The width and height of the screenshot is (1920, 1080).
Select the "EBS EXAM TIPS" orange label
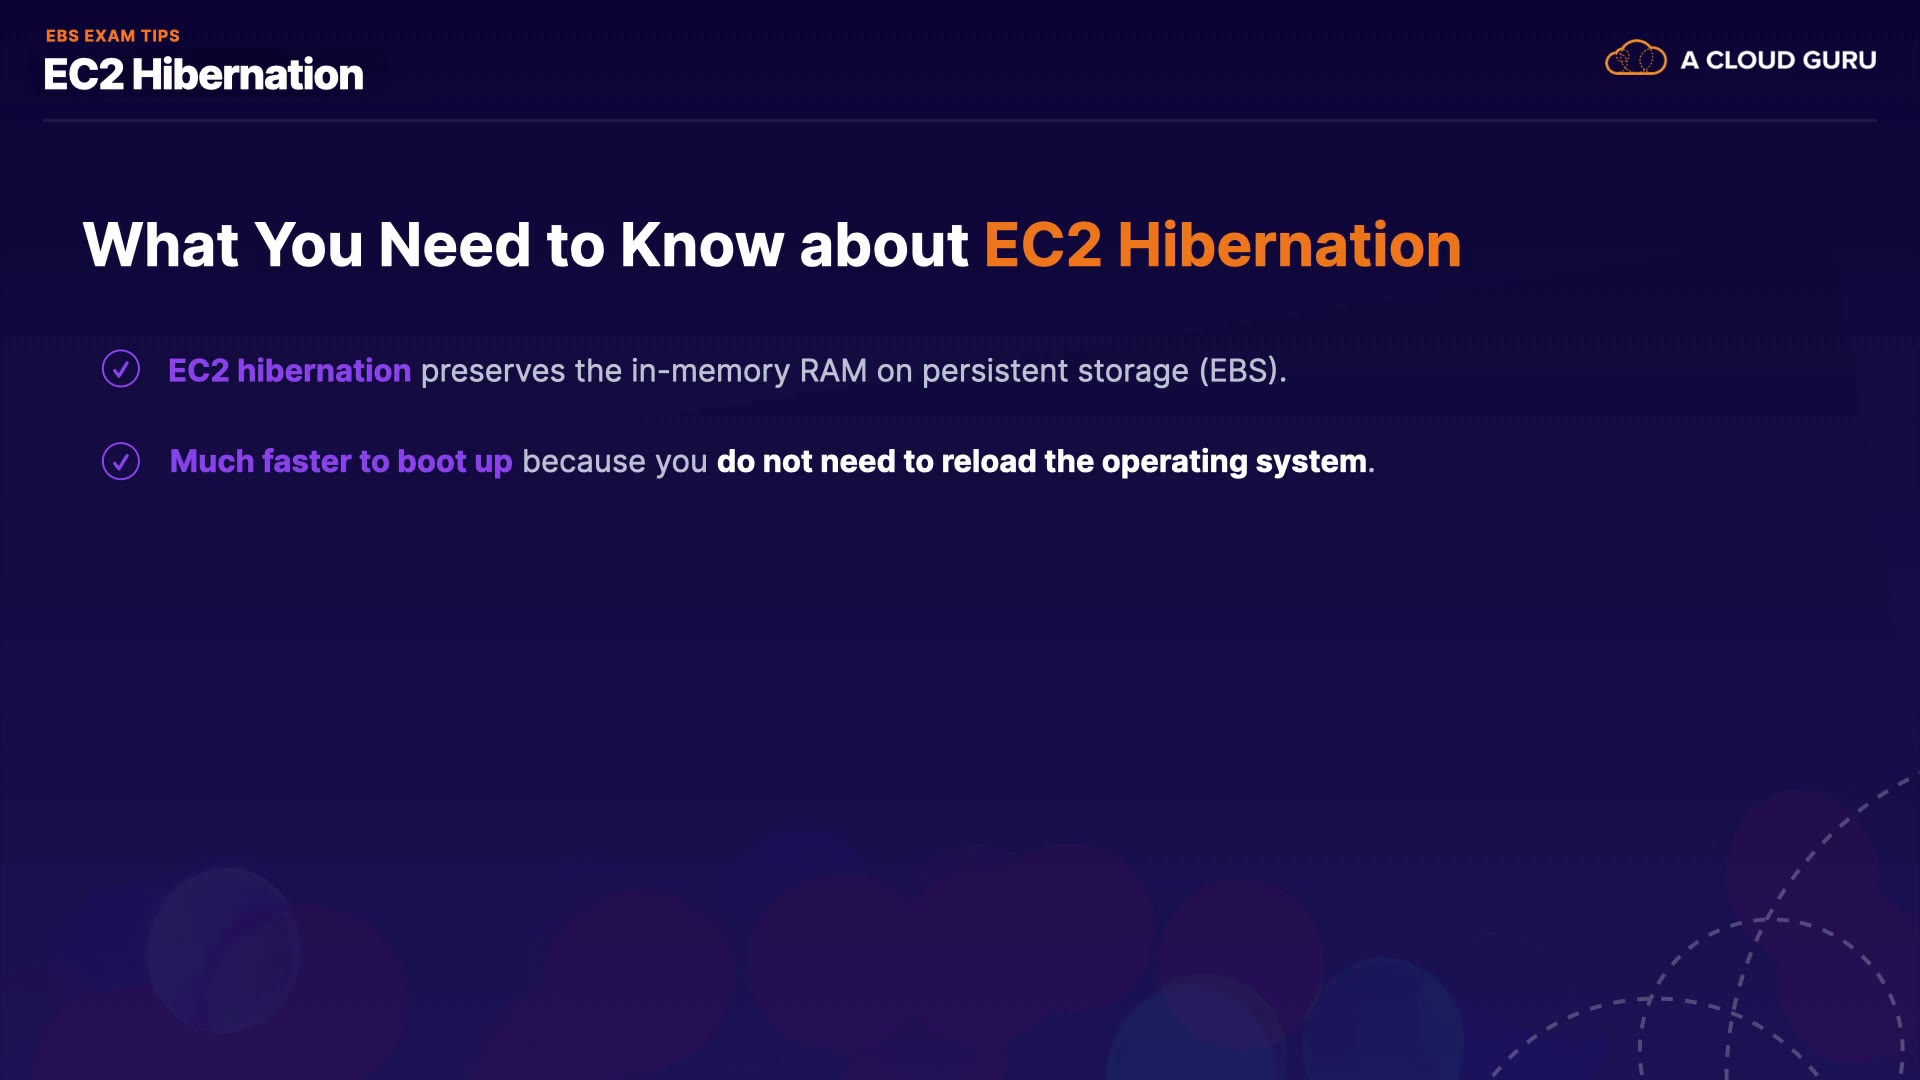click(113, 36)
